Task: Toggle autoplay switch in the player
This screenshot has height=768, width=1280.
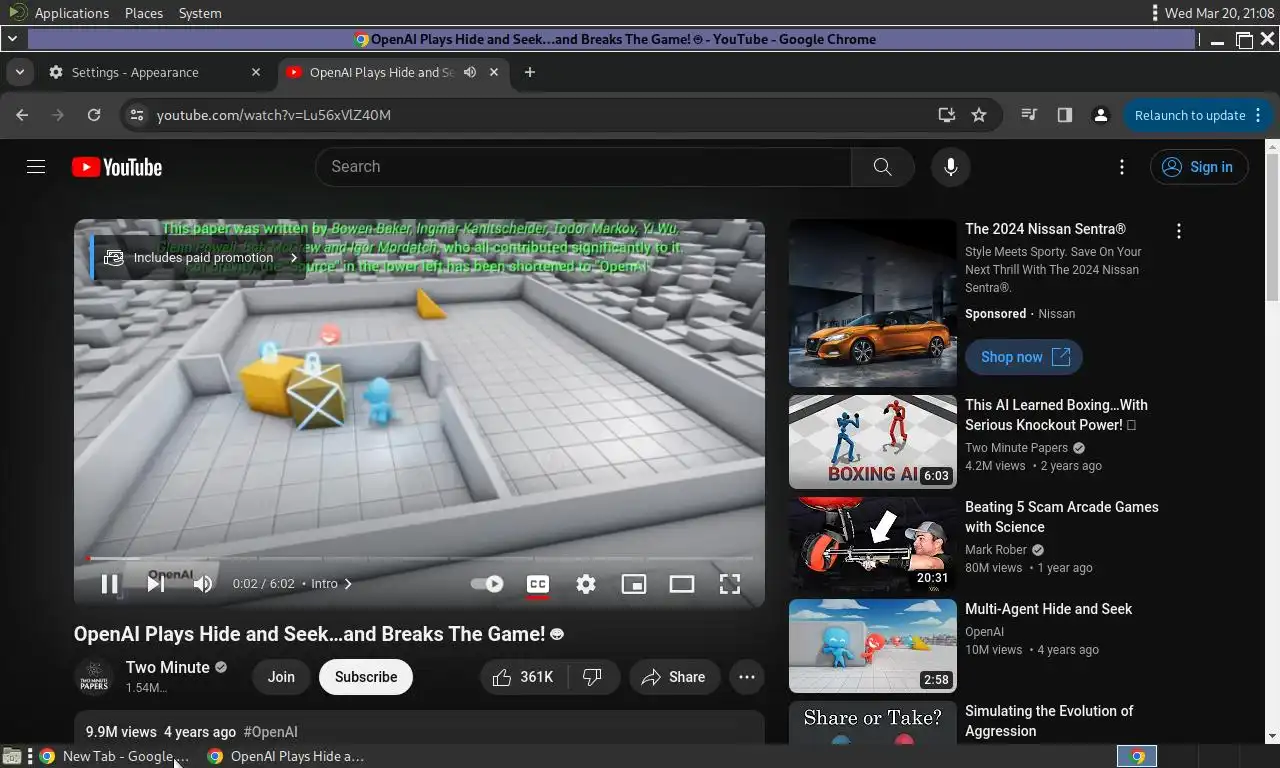Action: (x=487, y=584)
